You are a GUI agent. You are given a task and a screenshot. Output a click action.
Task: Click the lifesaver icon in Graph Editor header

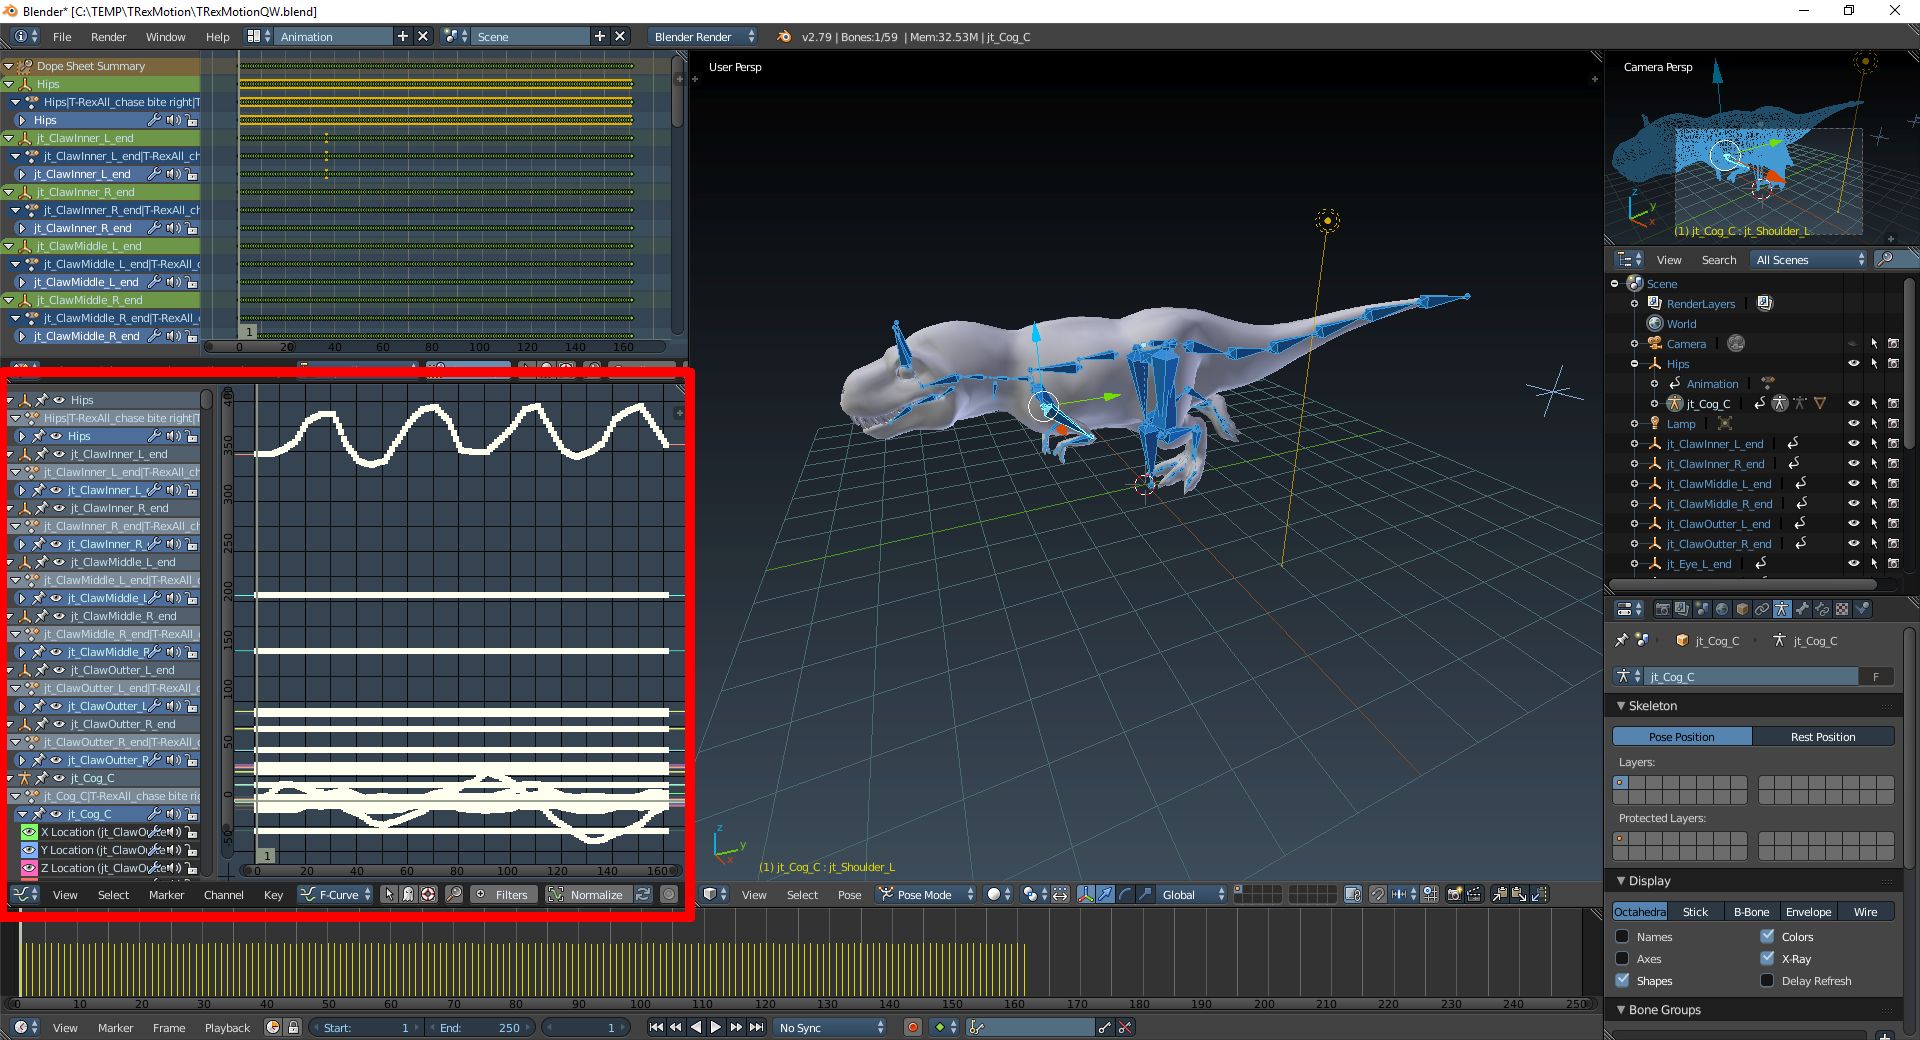pos(428,895)
